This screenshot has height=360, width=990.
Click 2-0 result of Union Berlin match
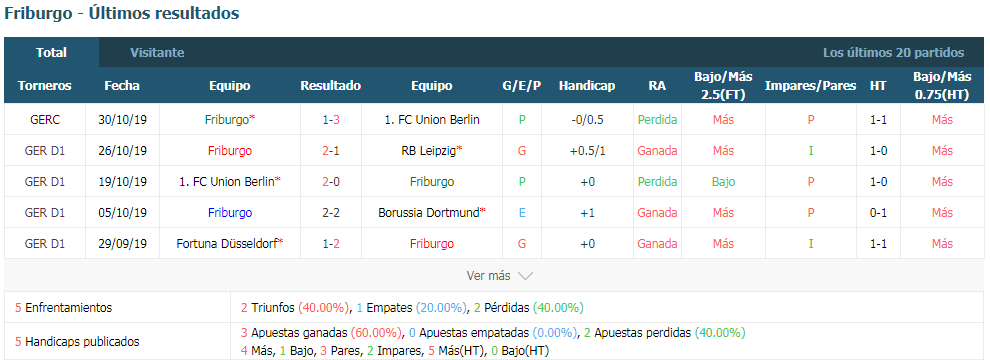coord(331,182)
